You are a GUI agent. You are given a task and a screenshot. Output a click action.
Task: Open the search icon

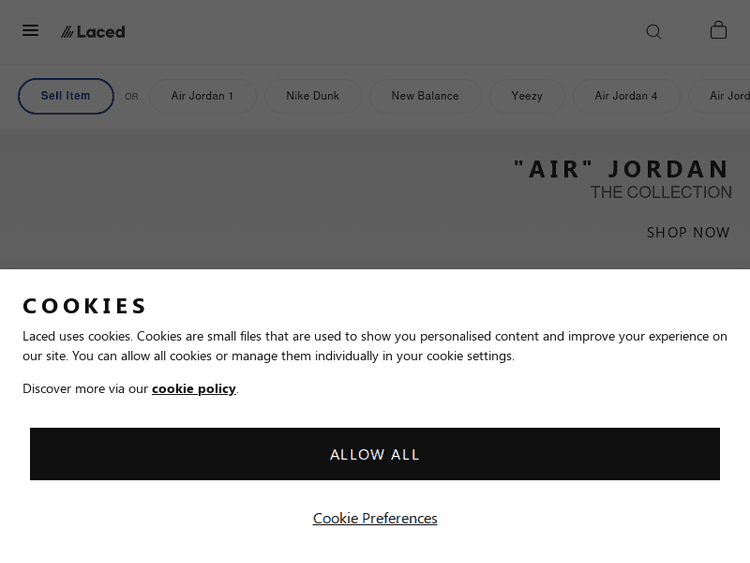point(654,32)
